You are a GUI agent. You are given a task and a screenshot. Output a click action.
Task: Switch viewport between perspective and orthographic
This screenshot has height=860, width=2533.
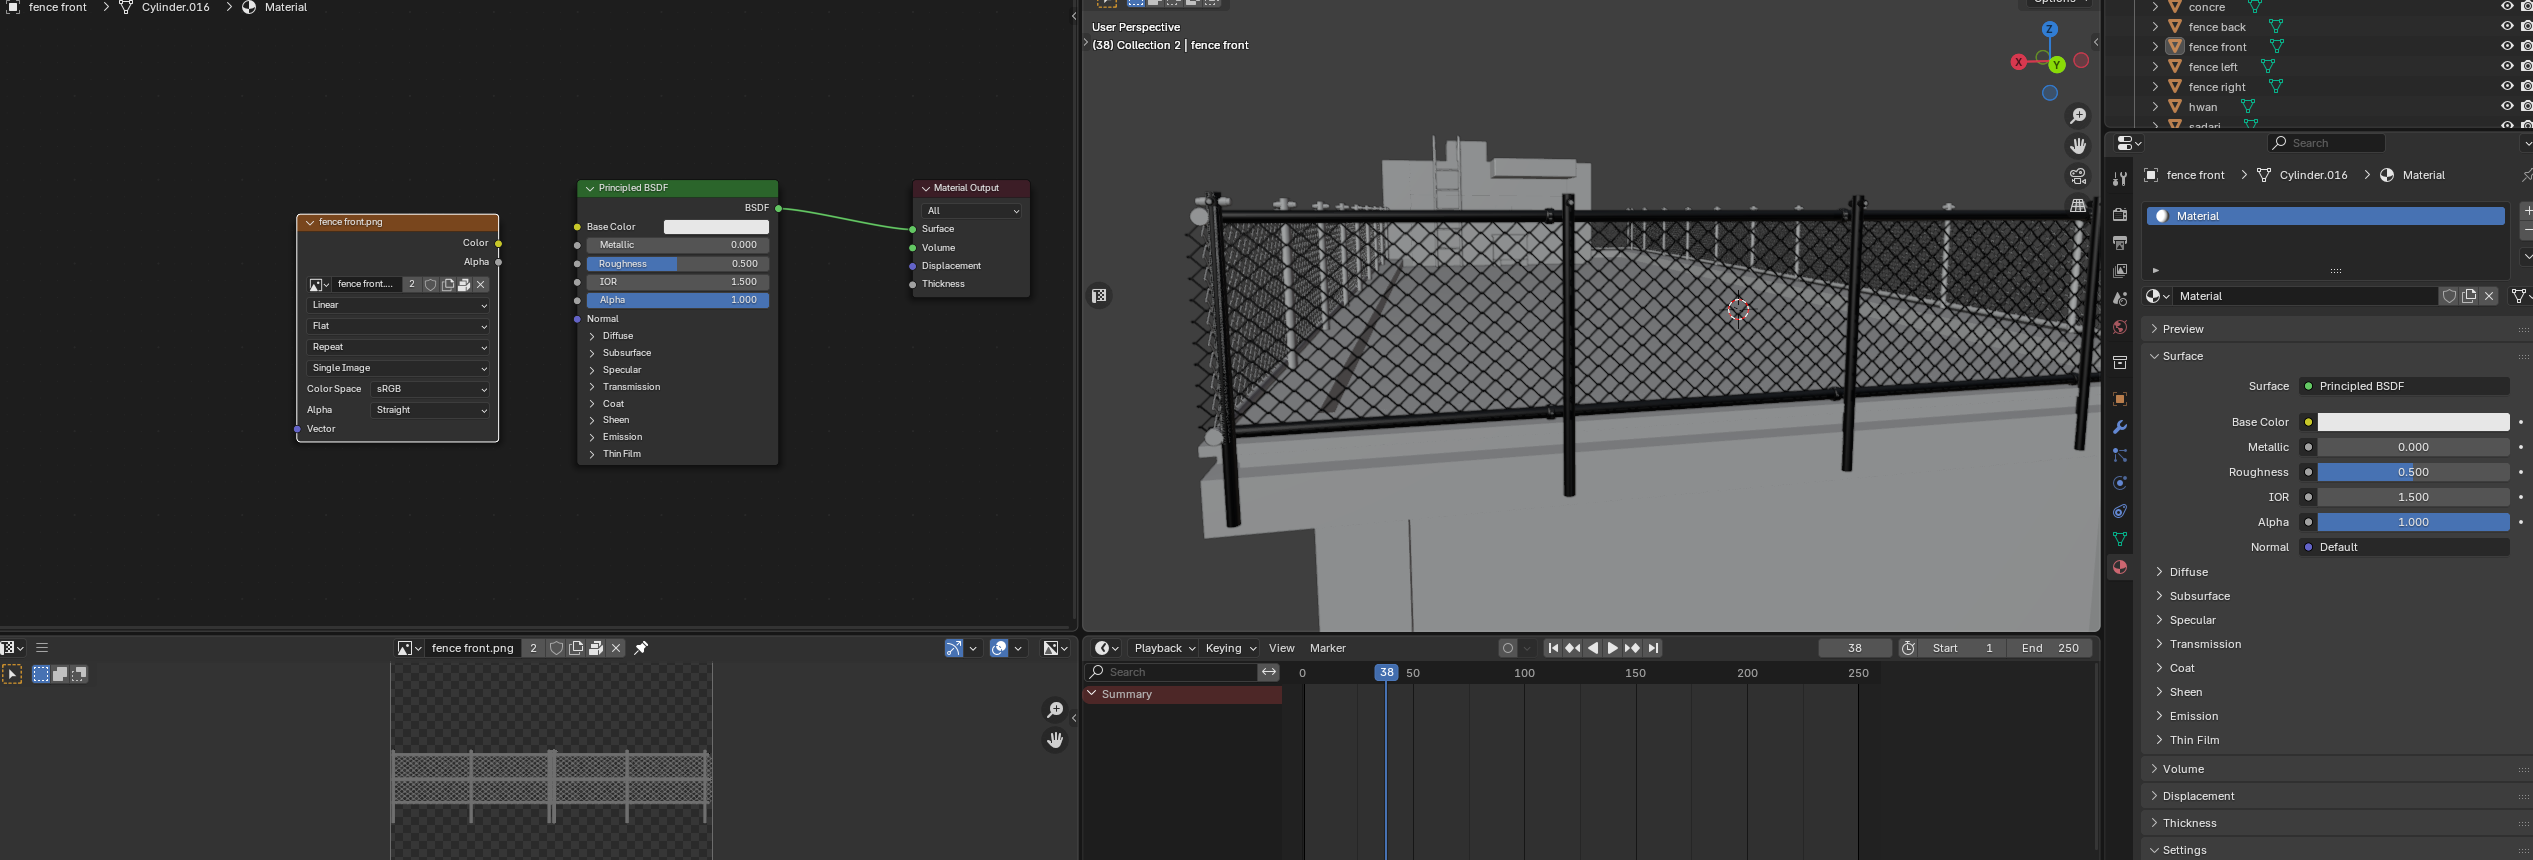tap(2078, 206)
